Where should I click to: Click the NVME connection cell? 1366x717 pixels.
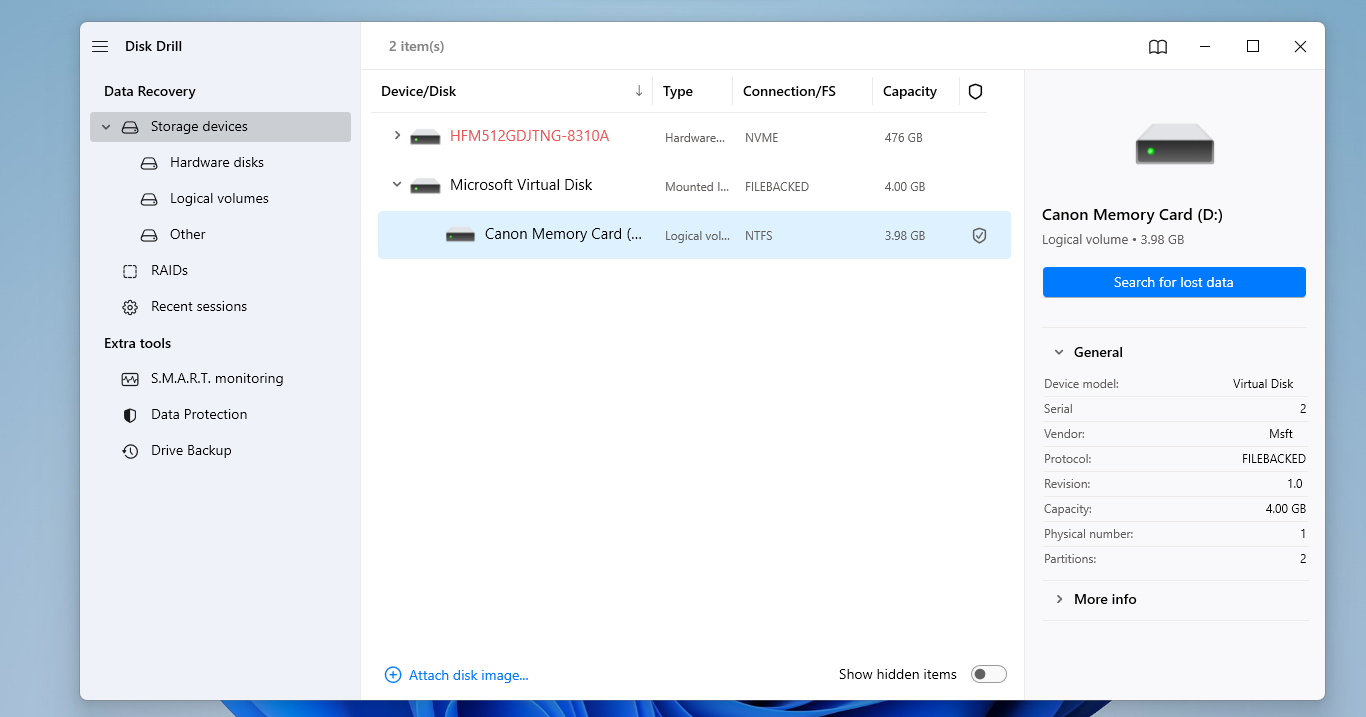click(762, 137)
